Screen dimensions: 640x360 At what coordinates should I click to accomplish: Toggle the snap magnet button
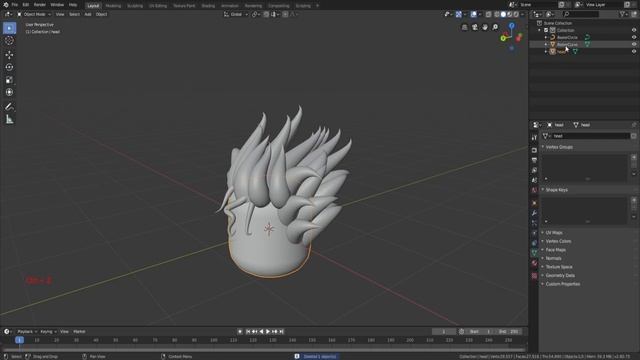pos(266,14)
